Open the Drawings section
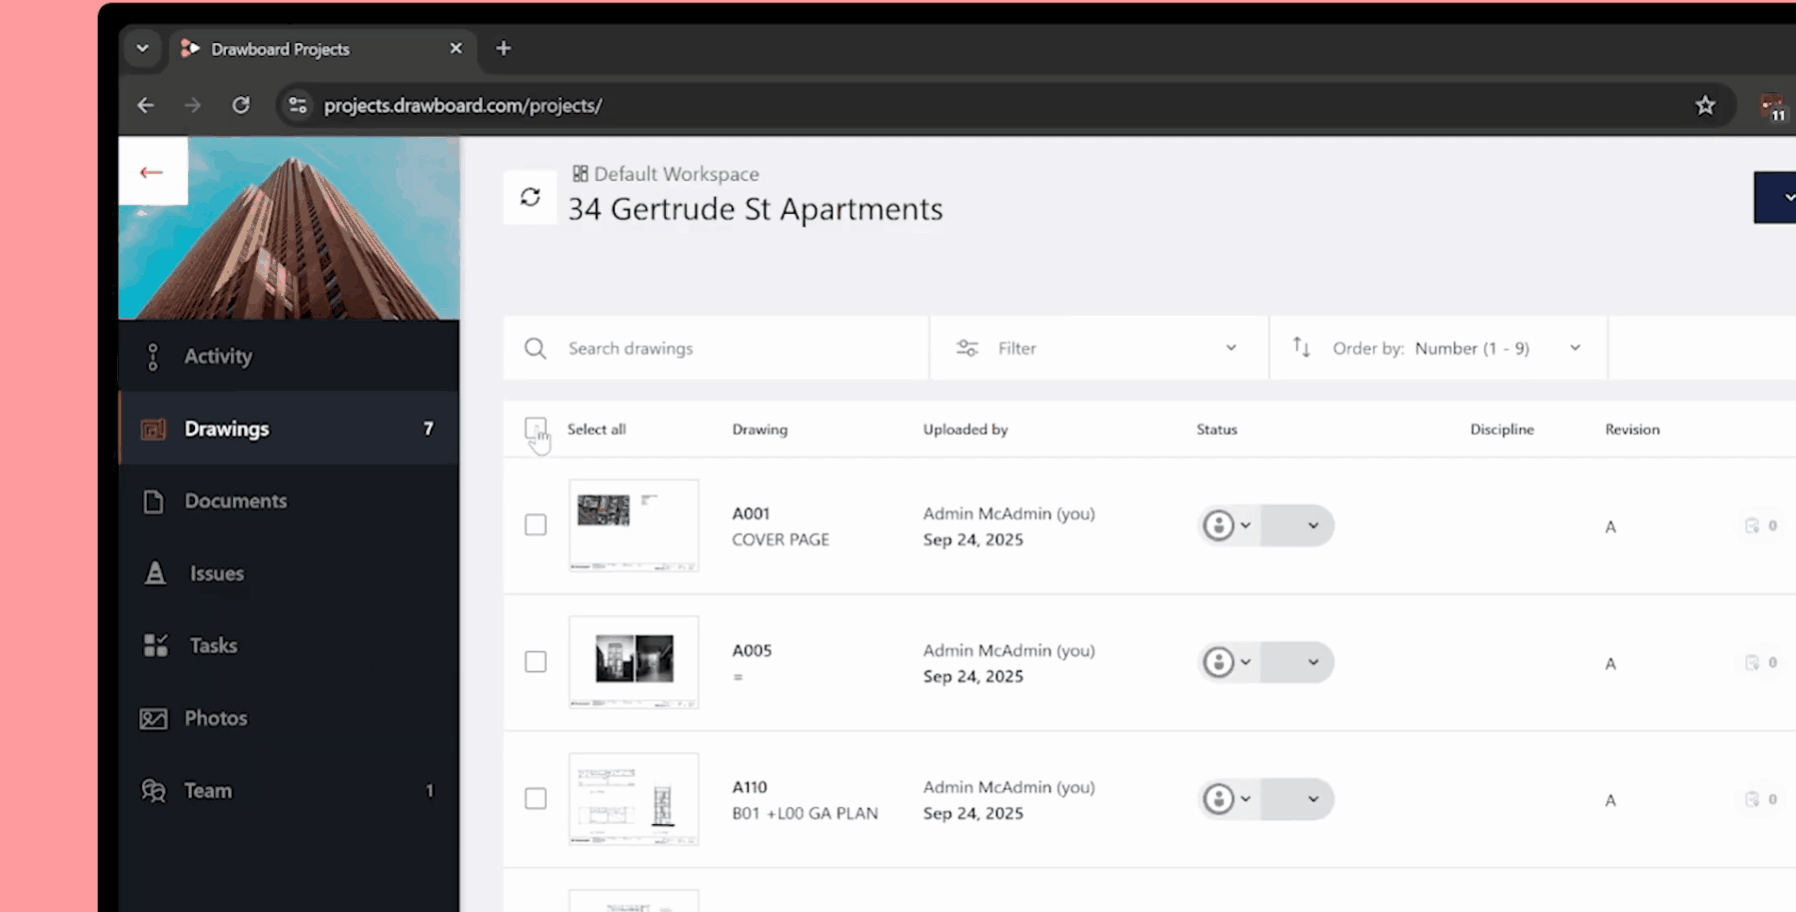Image resolution: width=1796 pixels, height=912 pixels. tap(289, 428)
